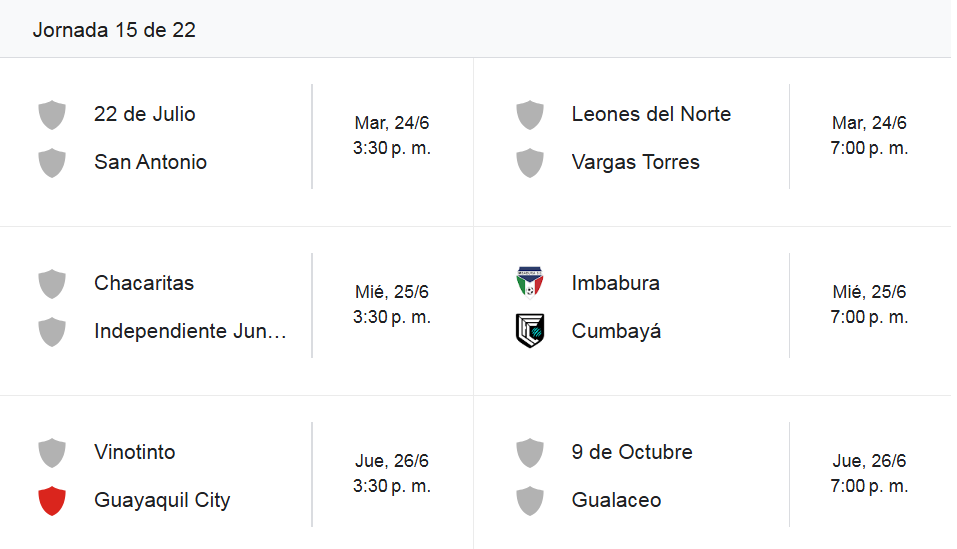Image resolution: width=957 pixels, height=549 pixels.
Task: Click the gray shield beside Vinotinto
Action: 52,453
